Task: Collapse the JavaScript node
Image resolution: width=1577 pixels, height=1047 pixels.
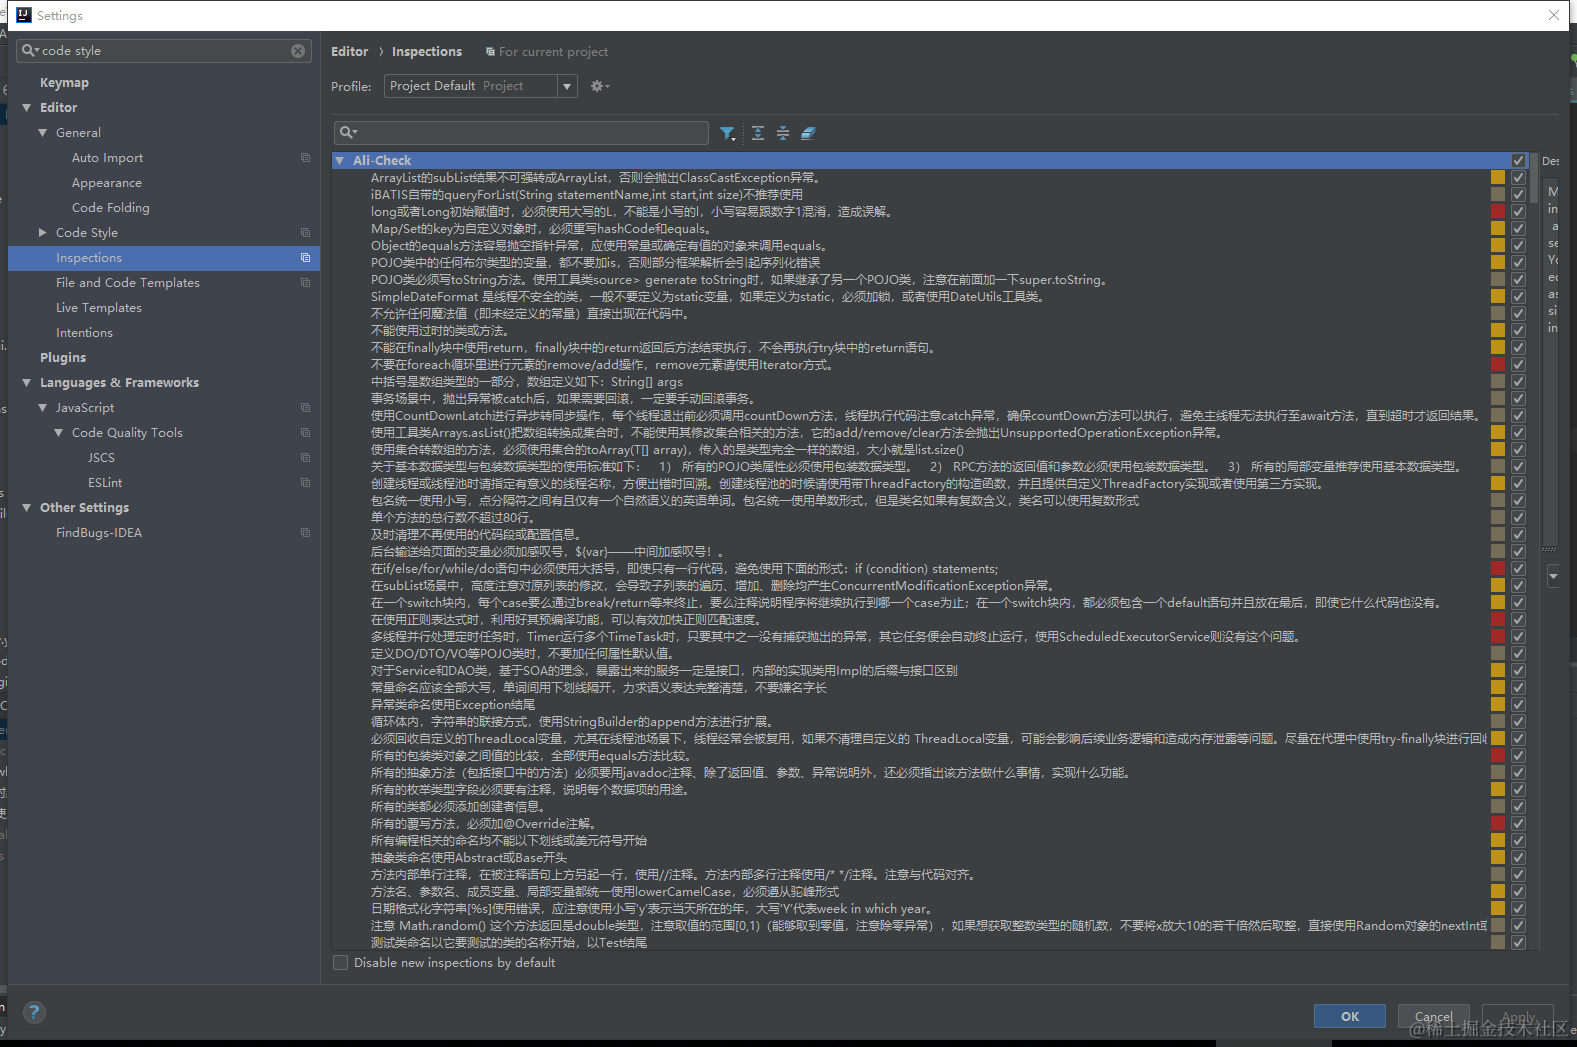Action: coord(43,408)
